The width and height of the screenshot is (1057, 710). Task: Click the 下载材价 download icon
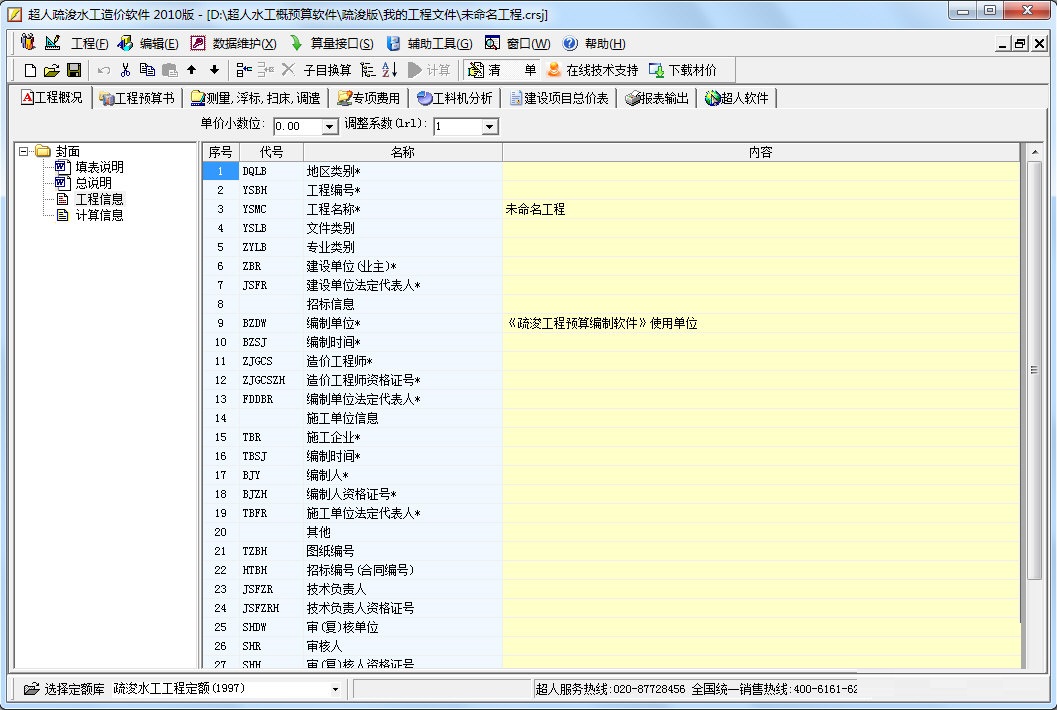tap(656, 70)
